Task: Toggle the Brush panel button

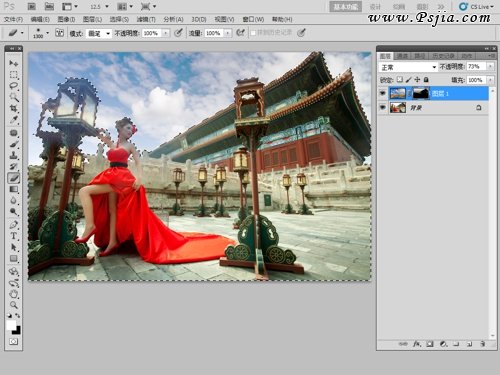Action: [59, 33]
